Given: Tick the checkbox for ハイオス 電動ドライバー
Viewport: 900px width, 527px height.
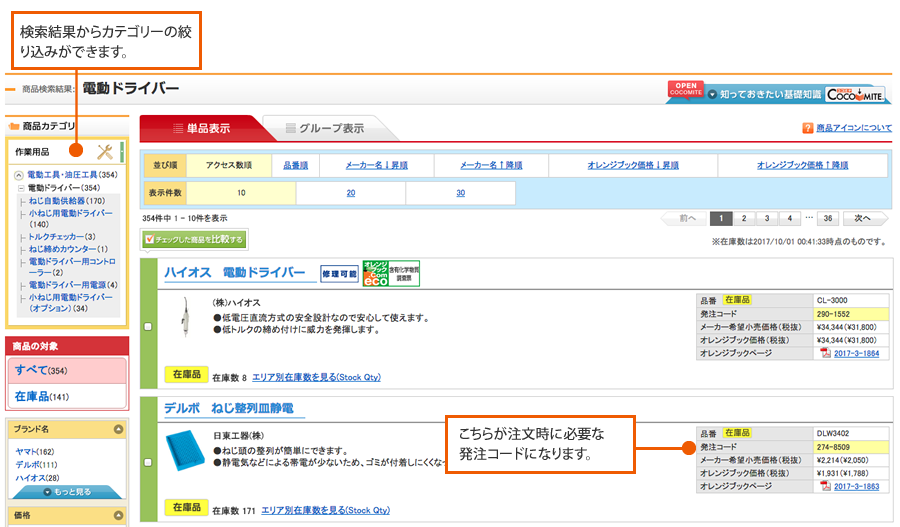Looking at the screenshot, I should [148, 326].
